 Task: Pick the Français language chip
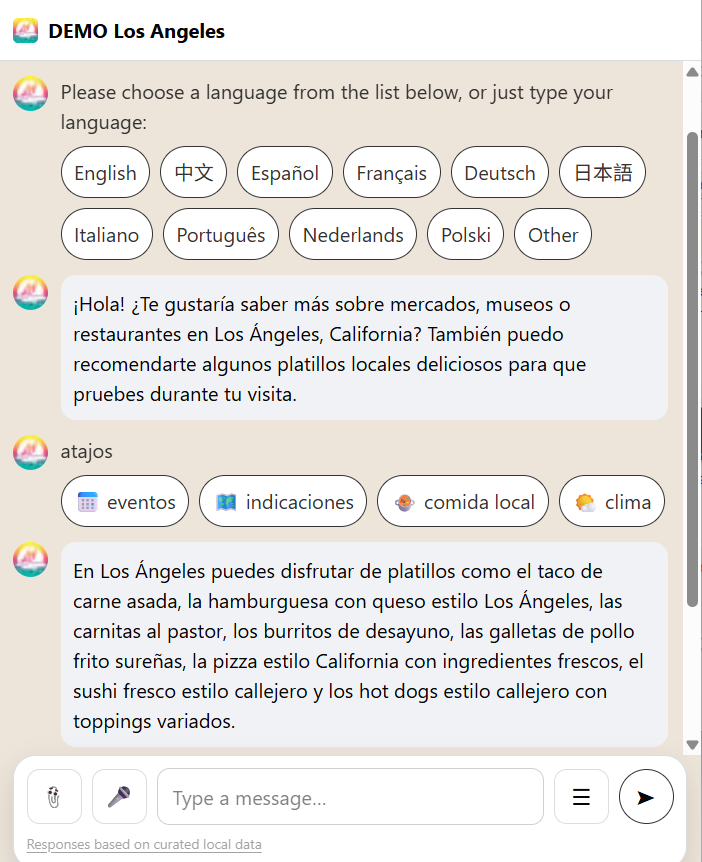[x=392, y=173]
